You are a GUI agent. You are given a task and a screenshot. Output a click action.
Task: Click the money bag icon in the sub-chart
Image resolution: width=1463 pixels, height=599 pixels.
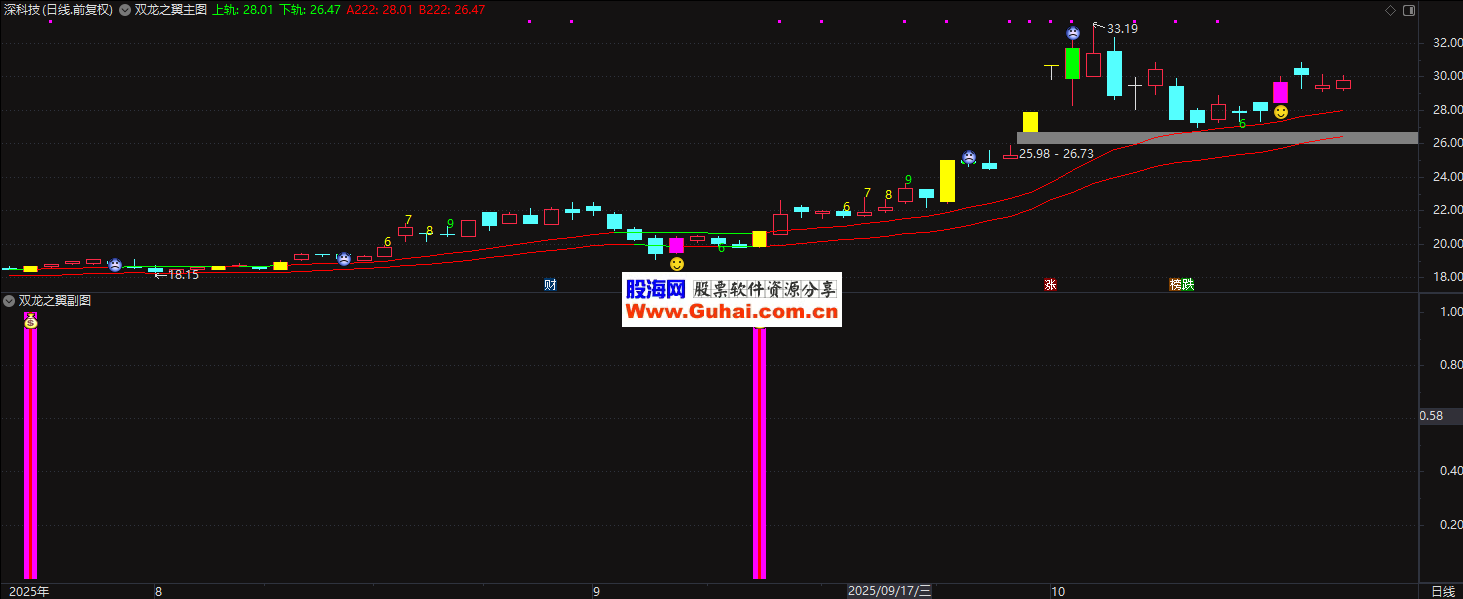click(31, 321)
